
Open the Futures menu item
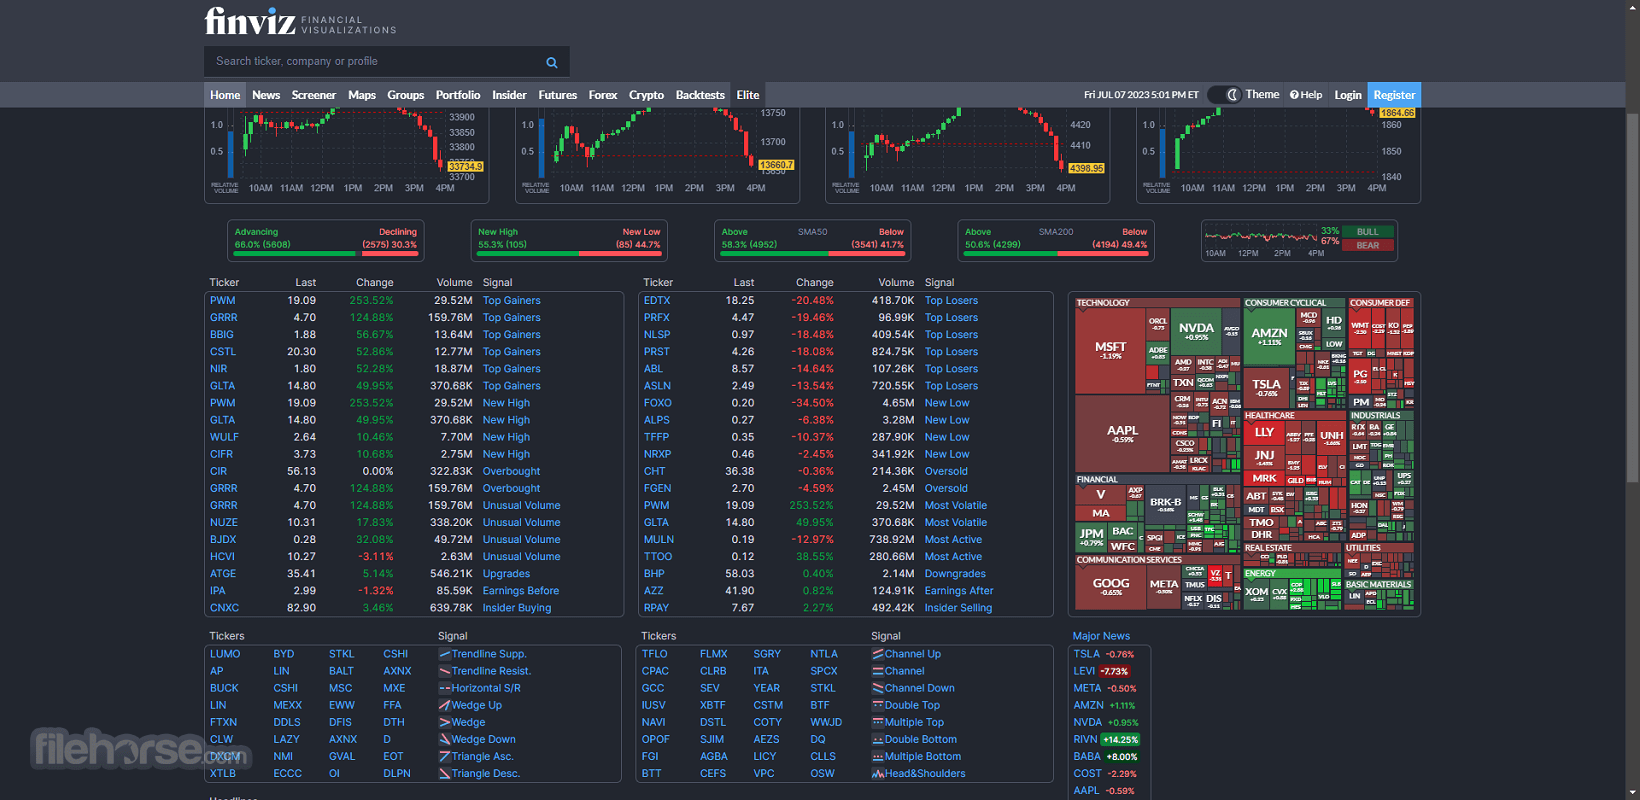pyautogui.click(x=558, y=95)
